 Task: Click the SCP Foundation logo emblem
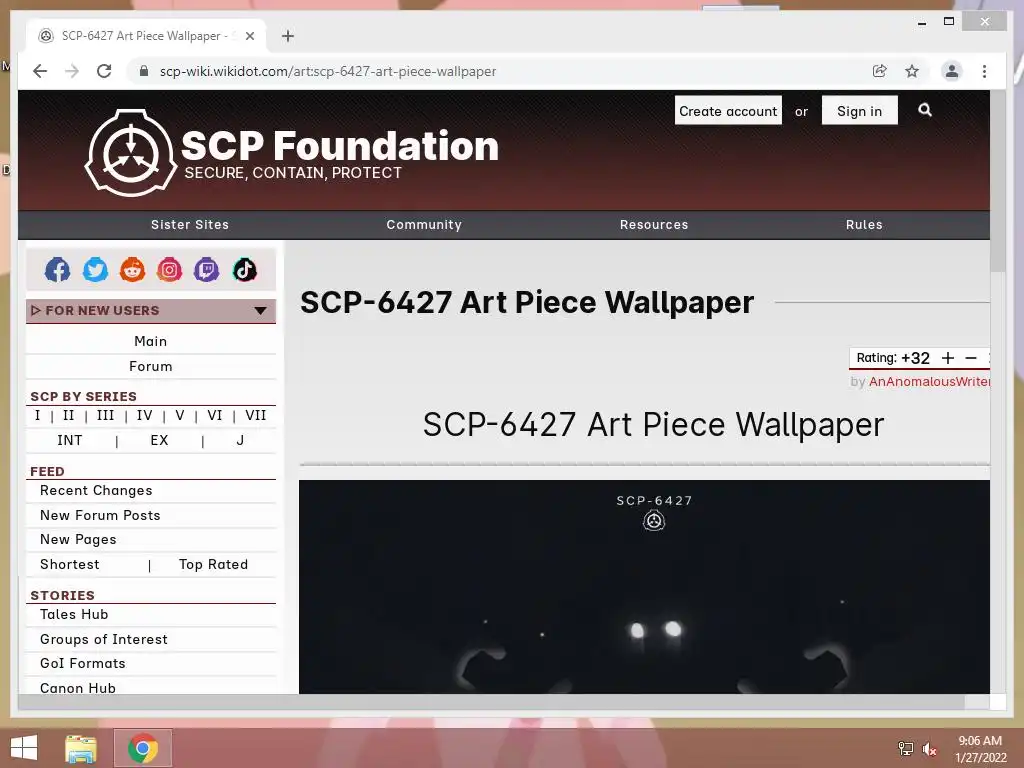point(131,153)
